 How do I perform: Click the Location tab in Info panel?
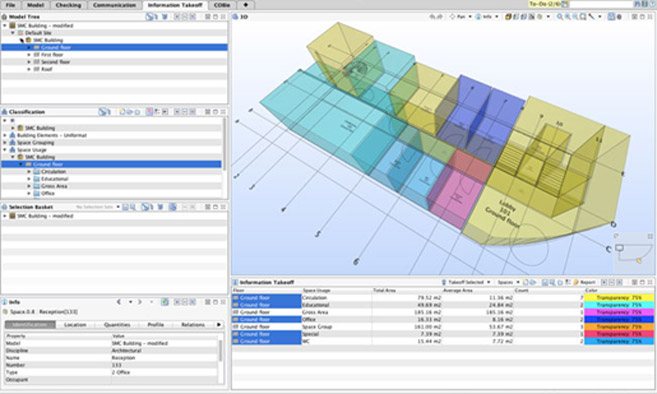pyautogui.click(x=75, y=325)
